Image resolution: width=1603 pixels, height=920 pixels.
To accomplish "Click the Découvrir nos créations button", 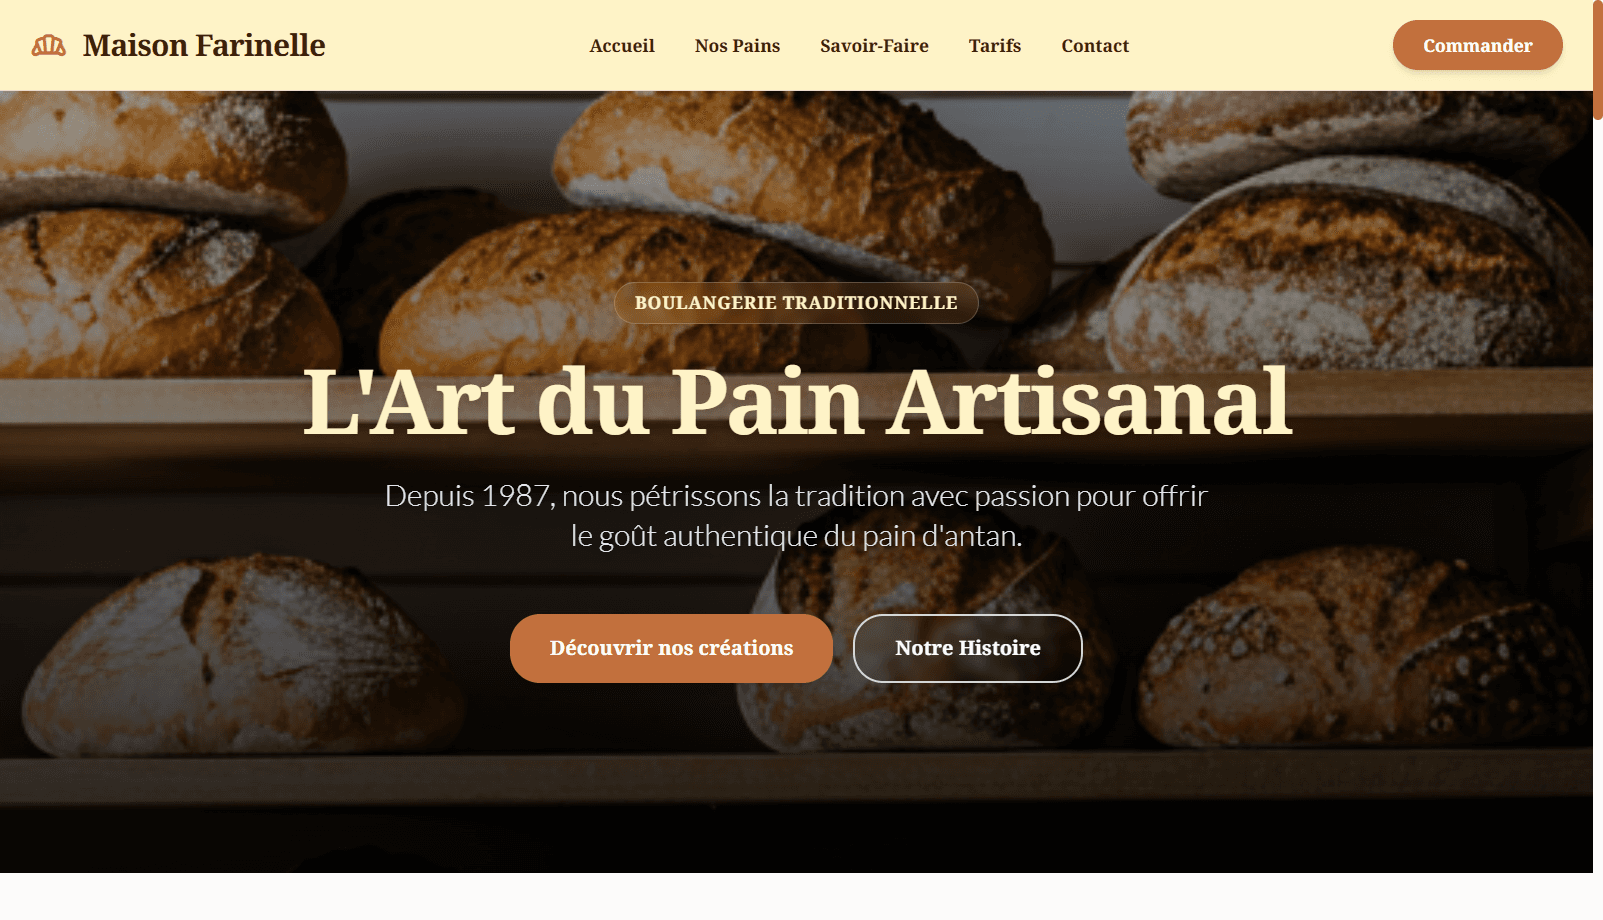I will pyautogui.click(x=671, y=648).
